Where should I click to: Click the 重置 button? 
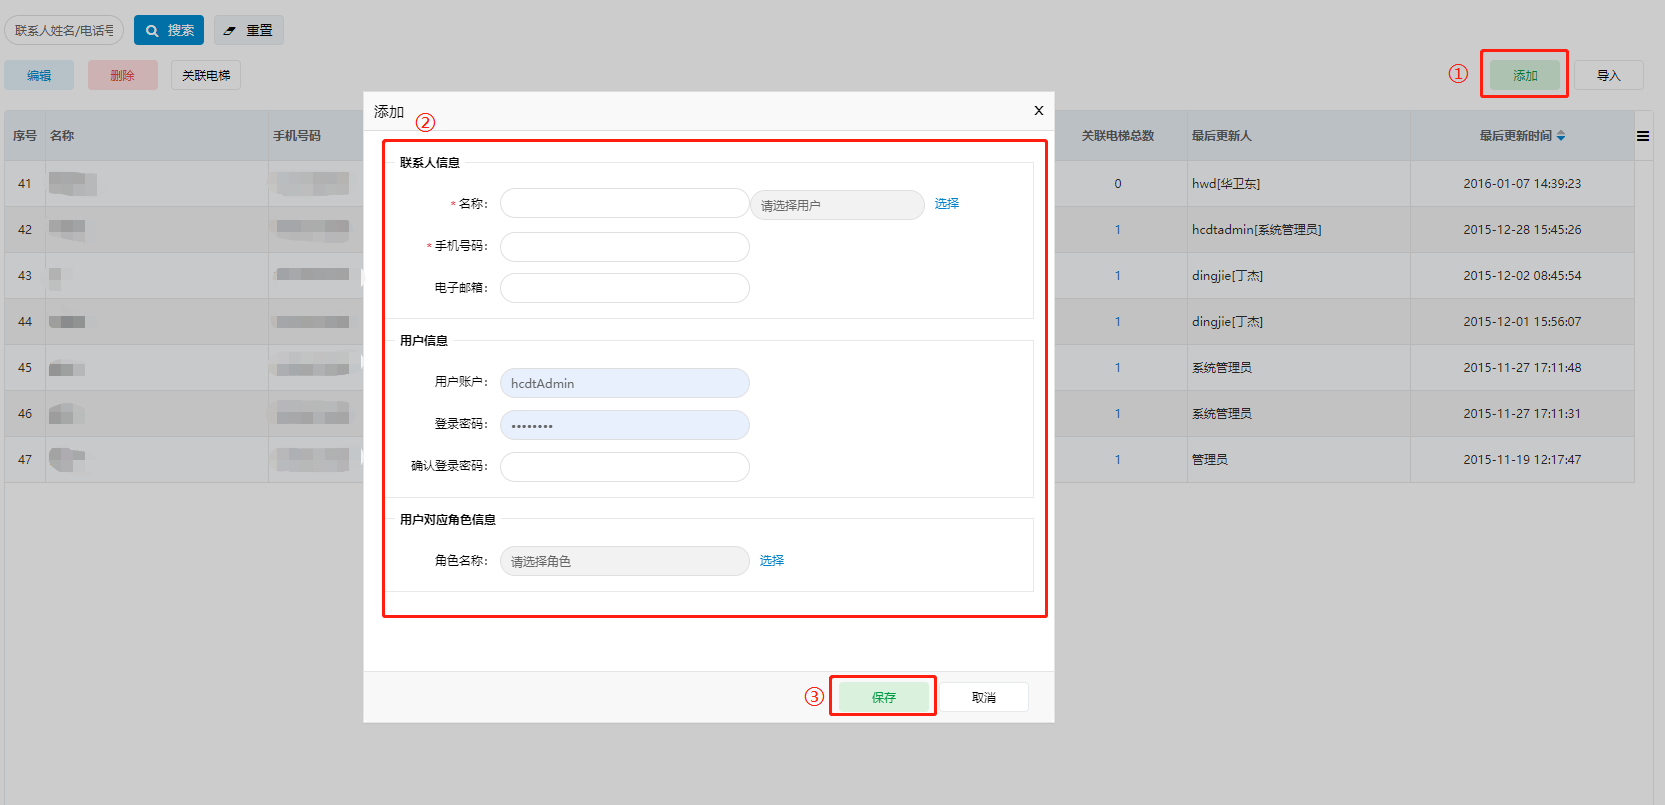(249, 30)
